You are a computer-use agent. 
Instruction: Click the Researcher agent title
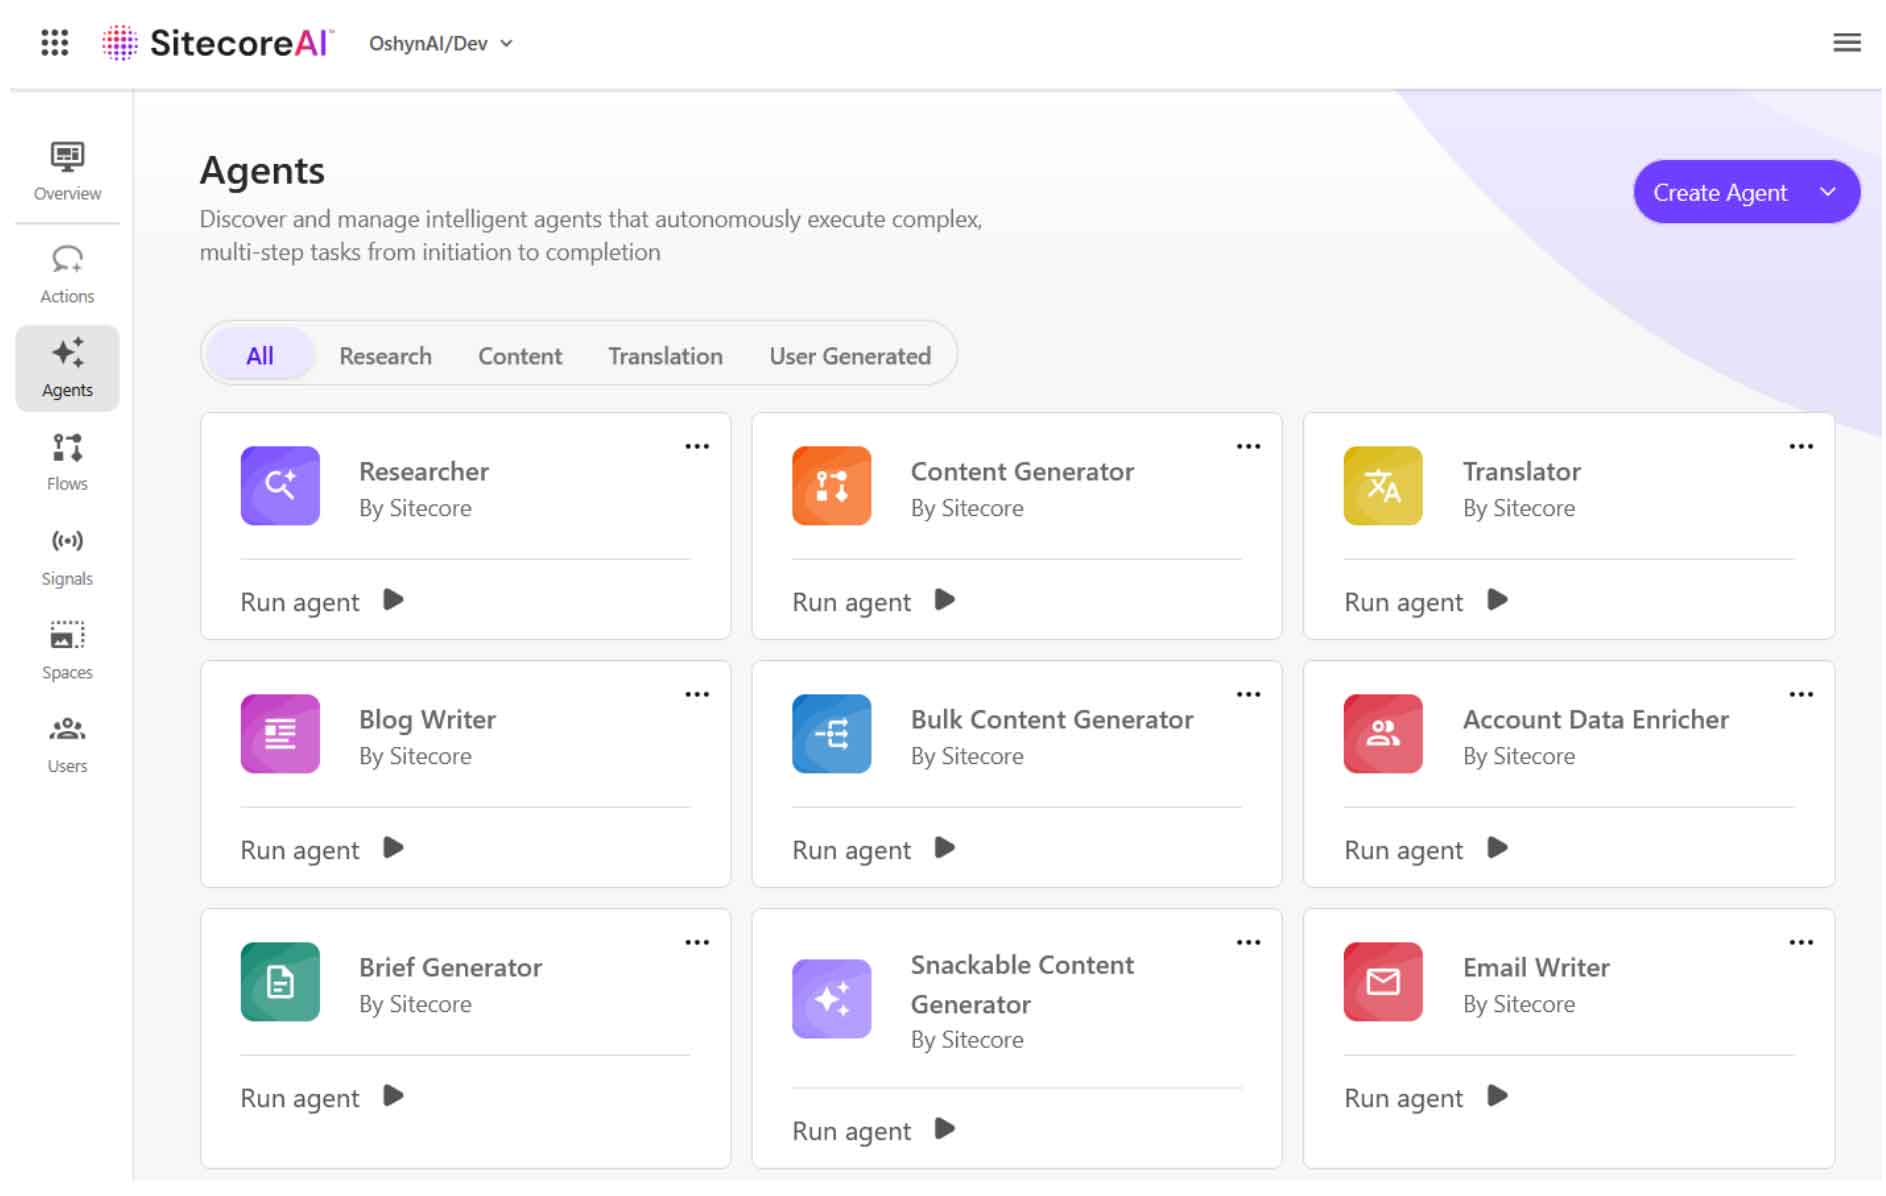(x=424, y=471)
